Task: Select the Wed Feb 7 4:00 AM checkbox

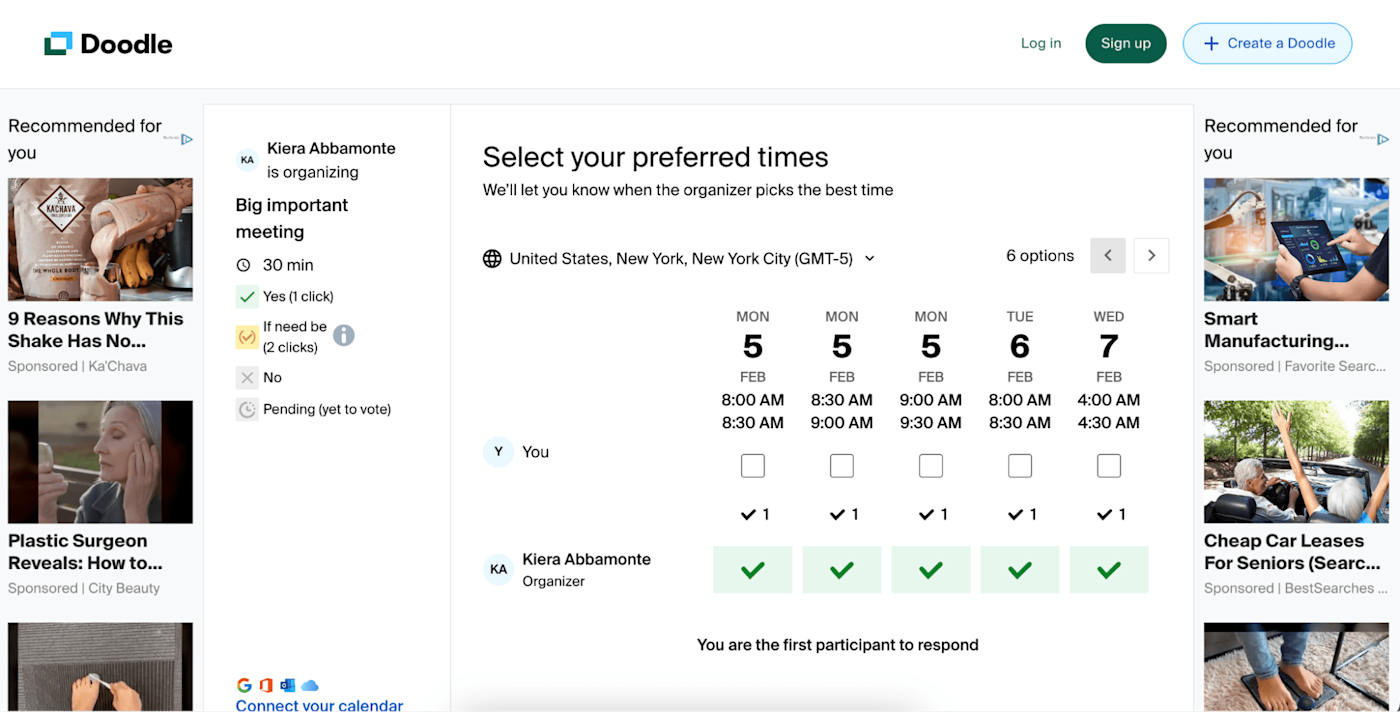Action: click(x=1109, y=466)
